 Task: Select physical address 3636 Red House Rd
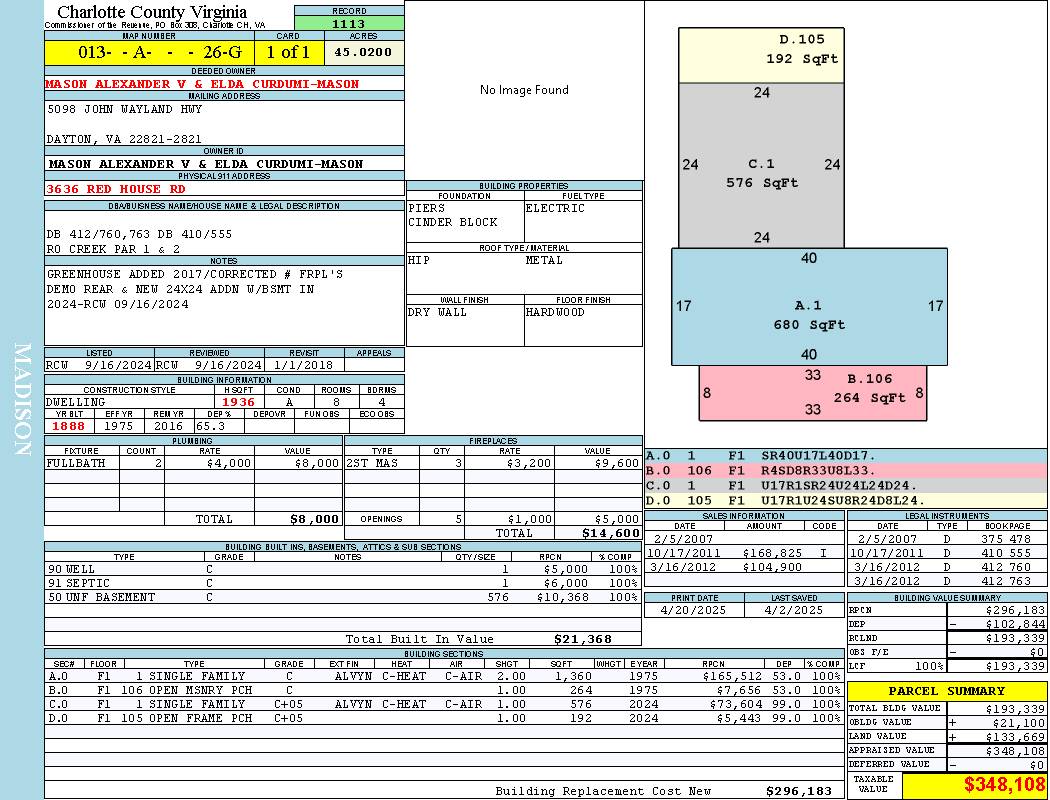coord(116,189)
